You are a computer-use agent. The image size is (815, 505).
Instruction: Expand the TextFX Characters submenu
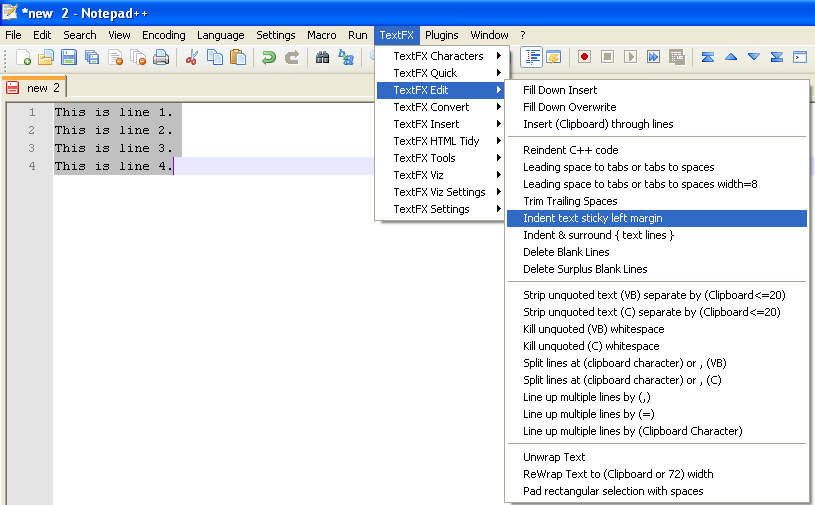(440, 56)
